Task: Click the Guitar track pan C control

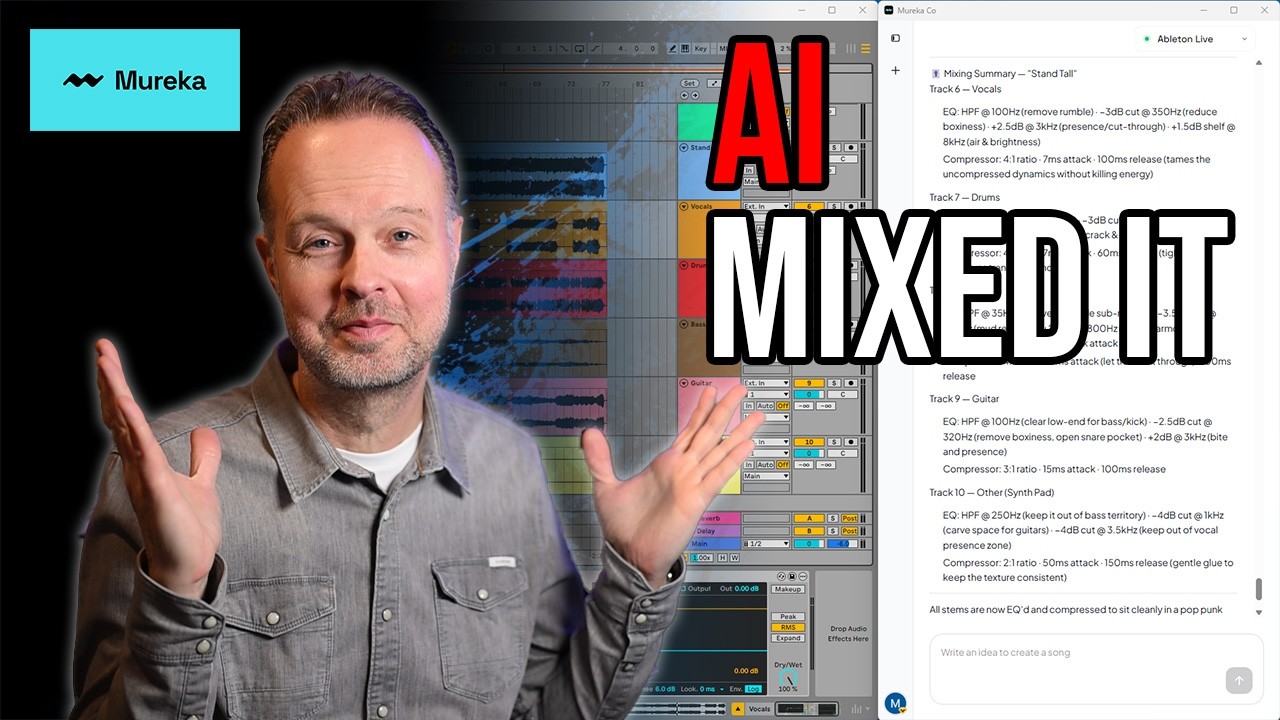Action: [x=842, y=394]
